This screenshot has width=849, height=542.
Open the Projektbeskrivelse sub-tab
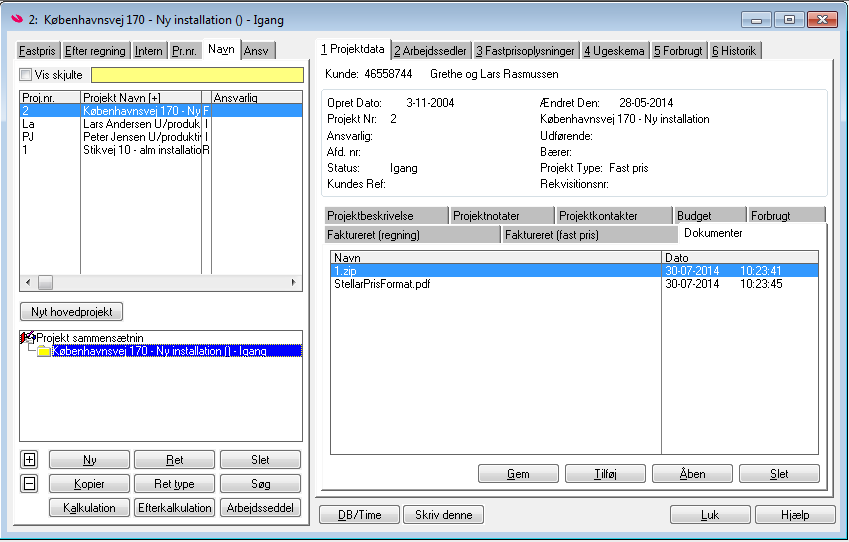387,216
